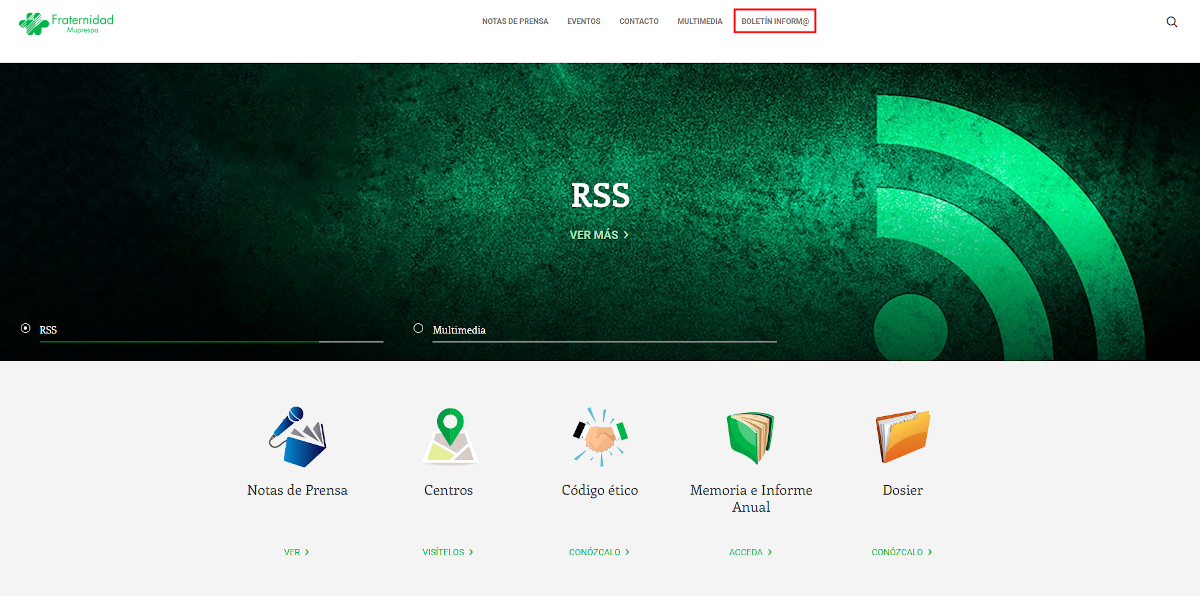Click the Dosier folder icon

(x=902, y=437)
